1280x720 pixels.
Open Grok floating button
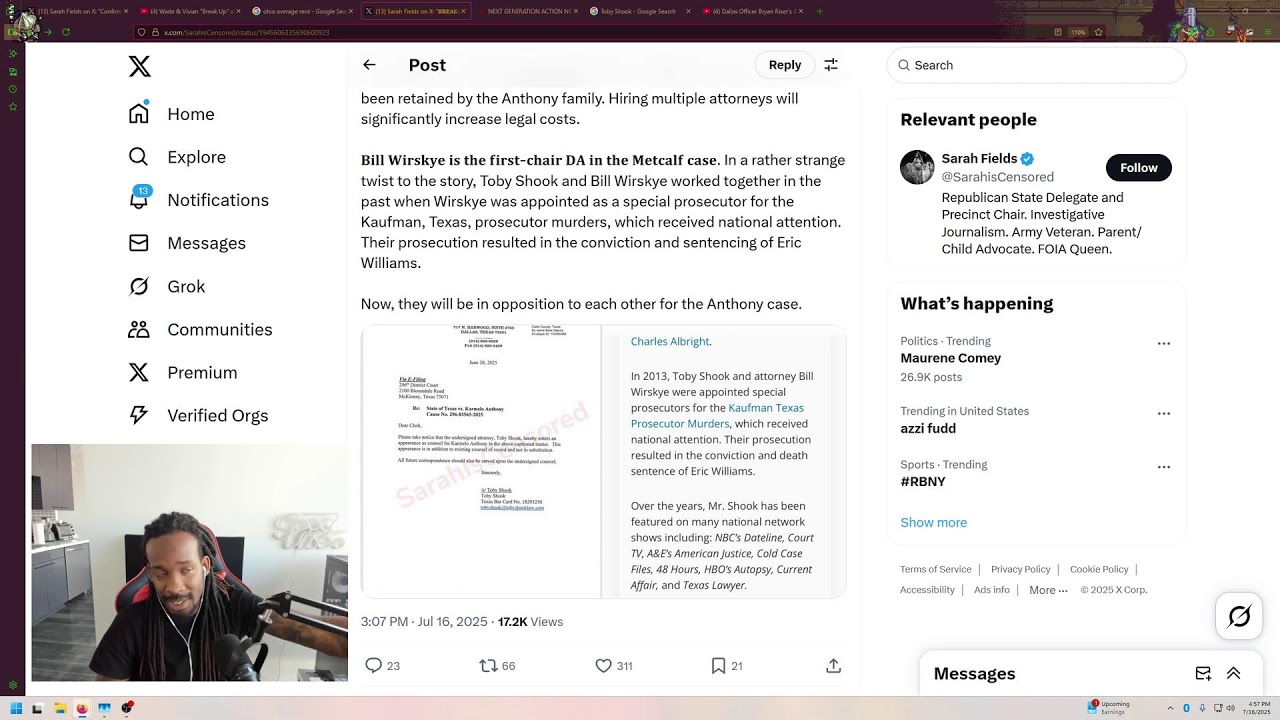(1239, 617)
